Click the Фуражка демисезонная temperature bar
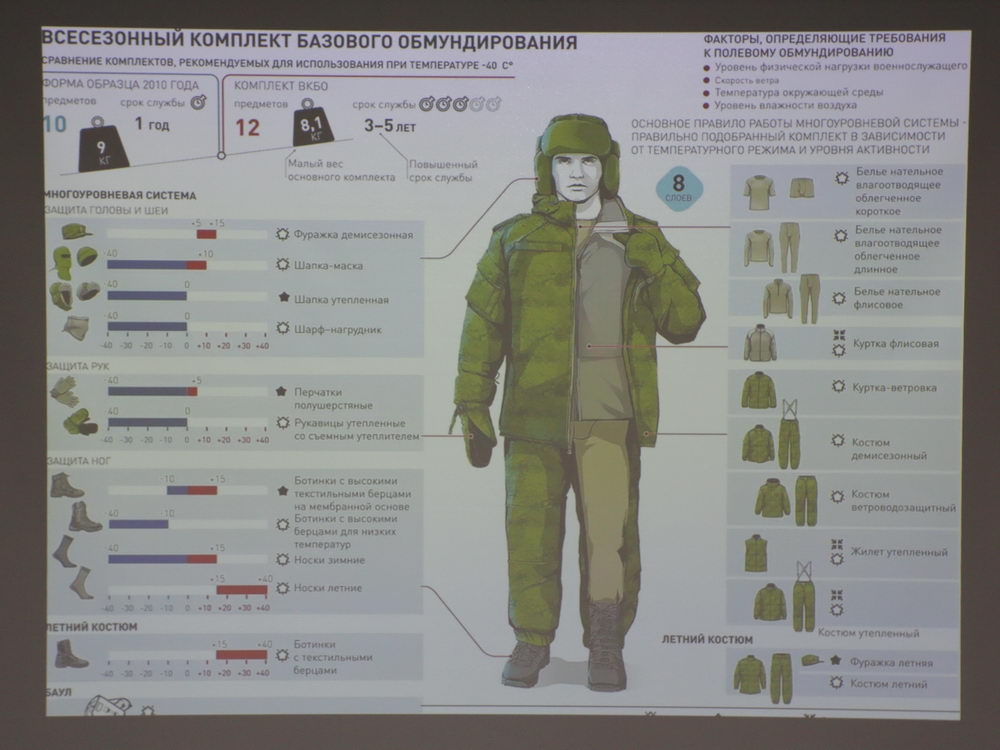This screenshot has width=1000, height=750. [x=207, y=234]
